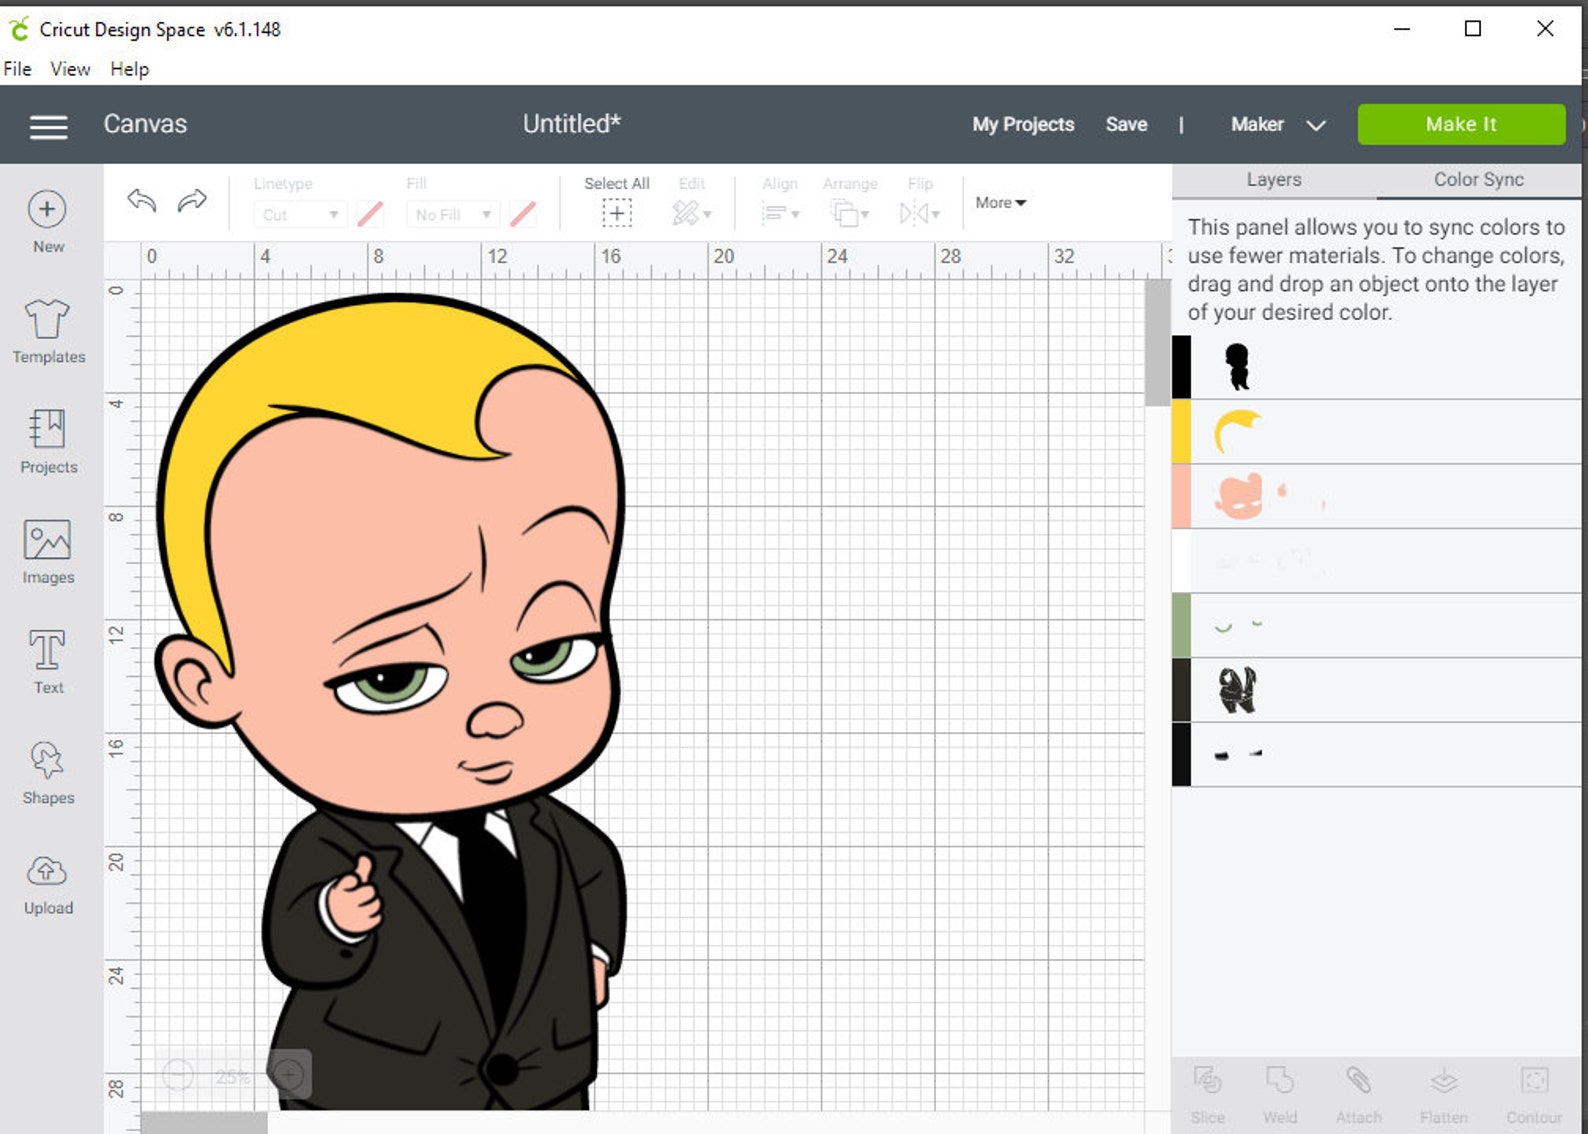
Task: Click the 25% zoom level indicator
Action: [233, 1076]
